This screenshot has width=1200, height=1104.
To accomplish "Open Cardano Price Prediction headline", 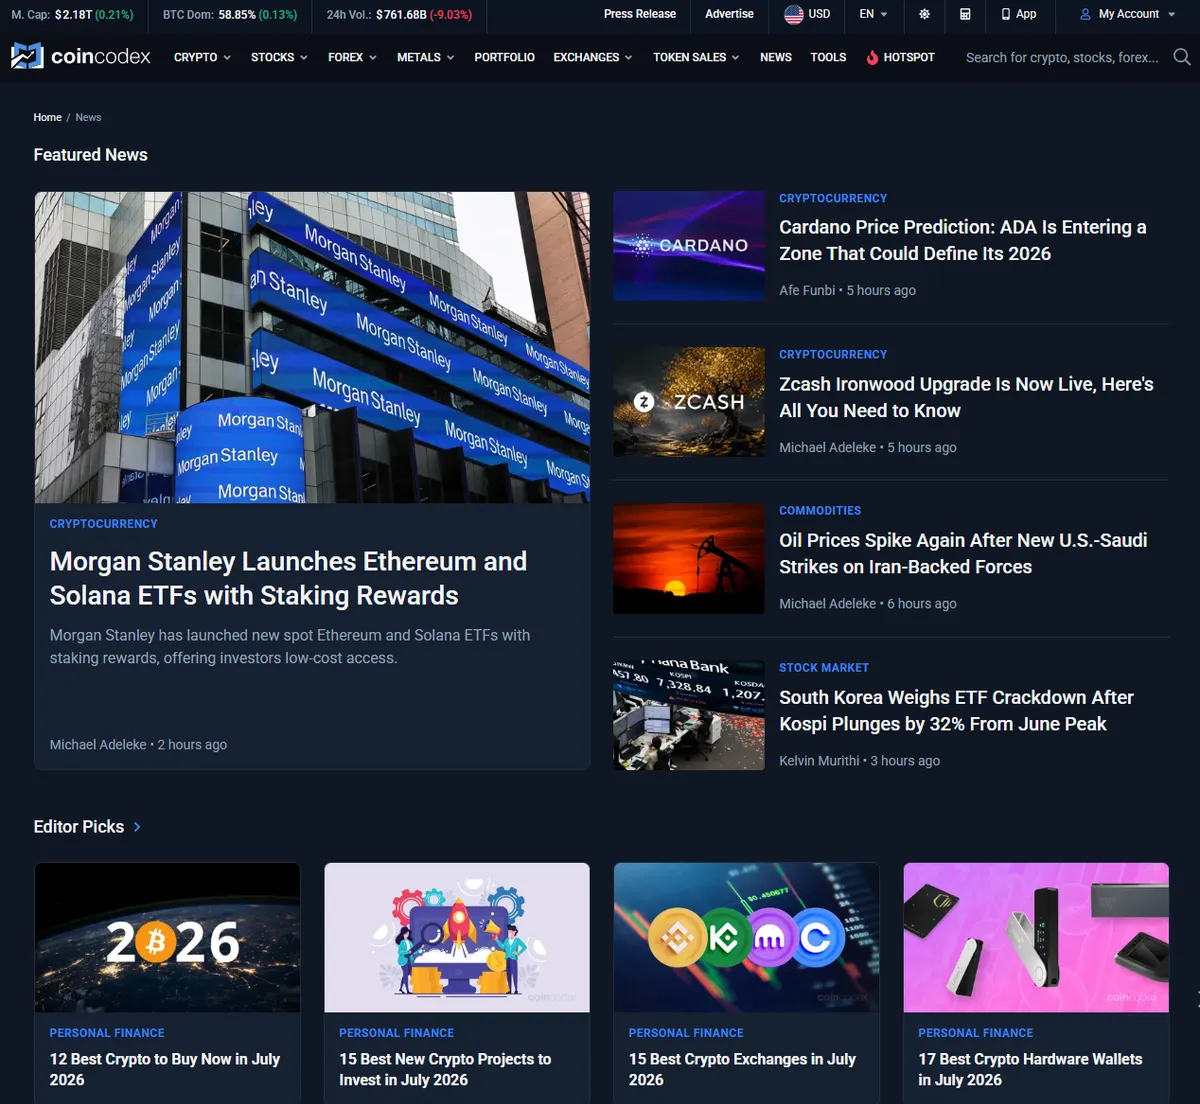I will [963, 240].
